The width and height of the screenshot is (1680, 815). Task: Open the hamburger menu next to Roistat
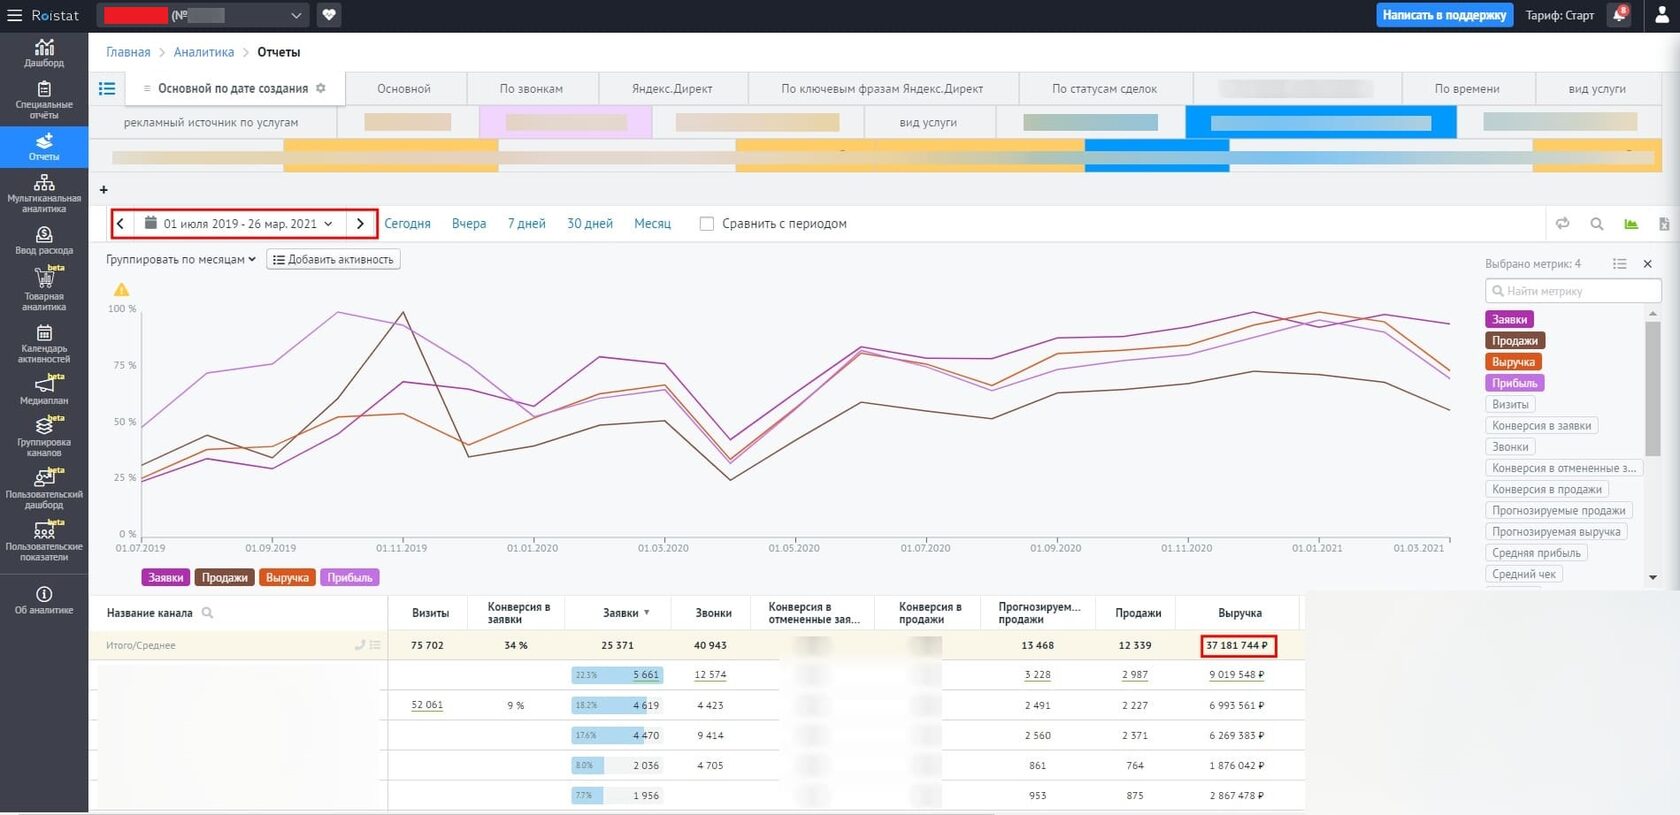[14, 15]
